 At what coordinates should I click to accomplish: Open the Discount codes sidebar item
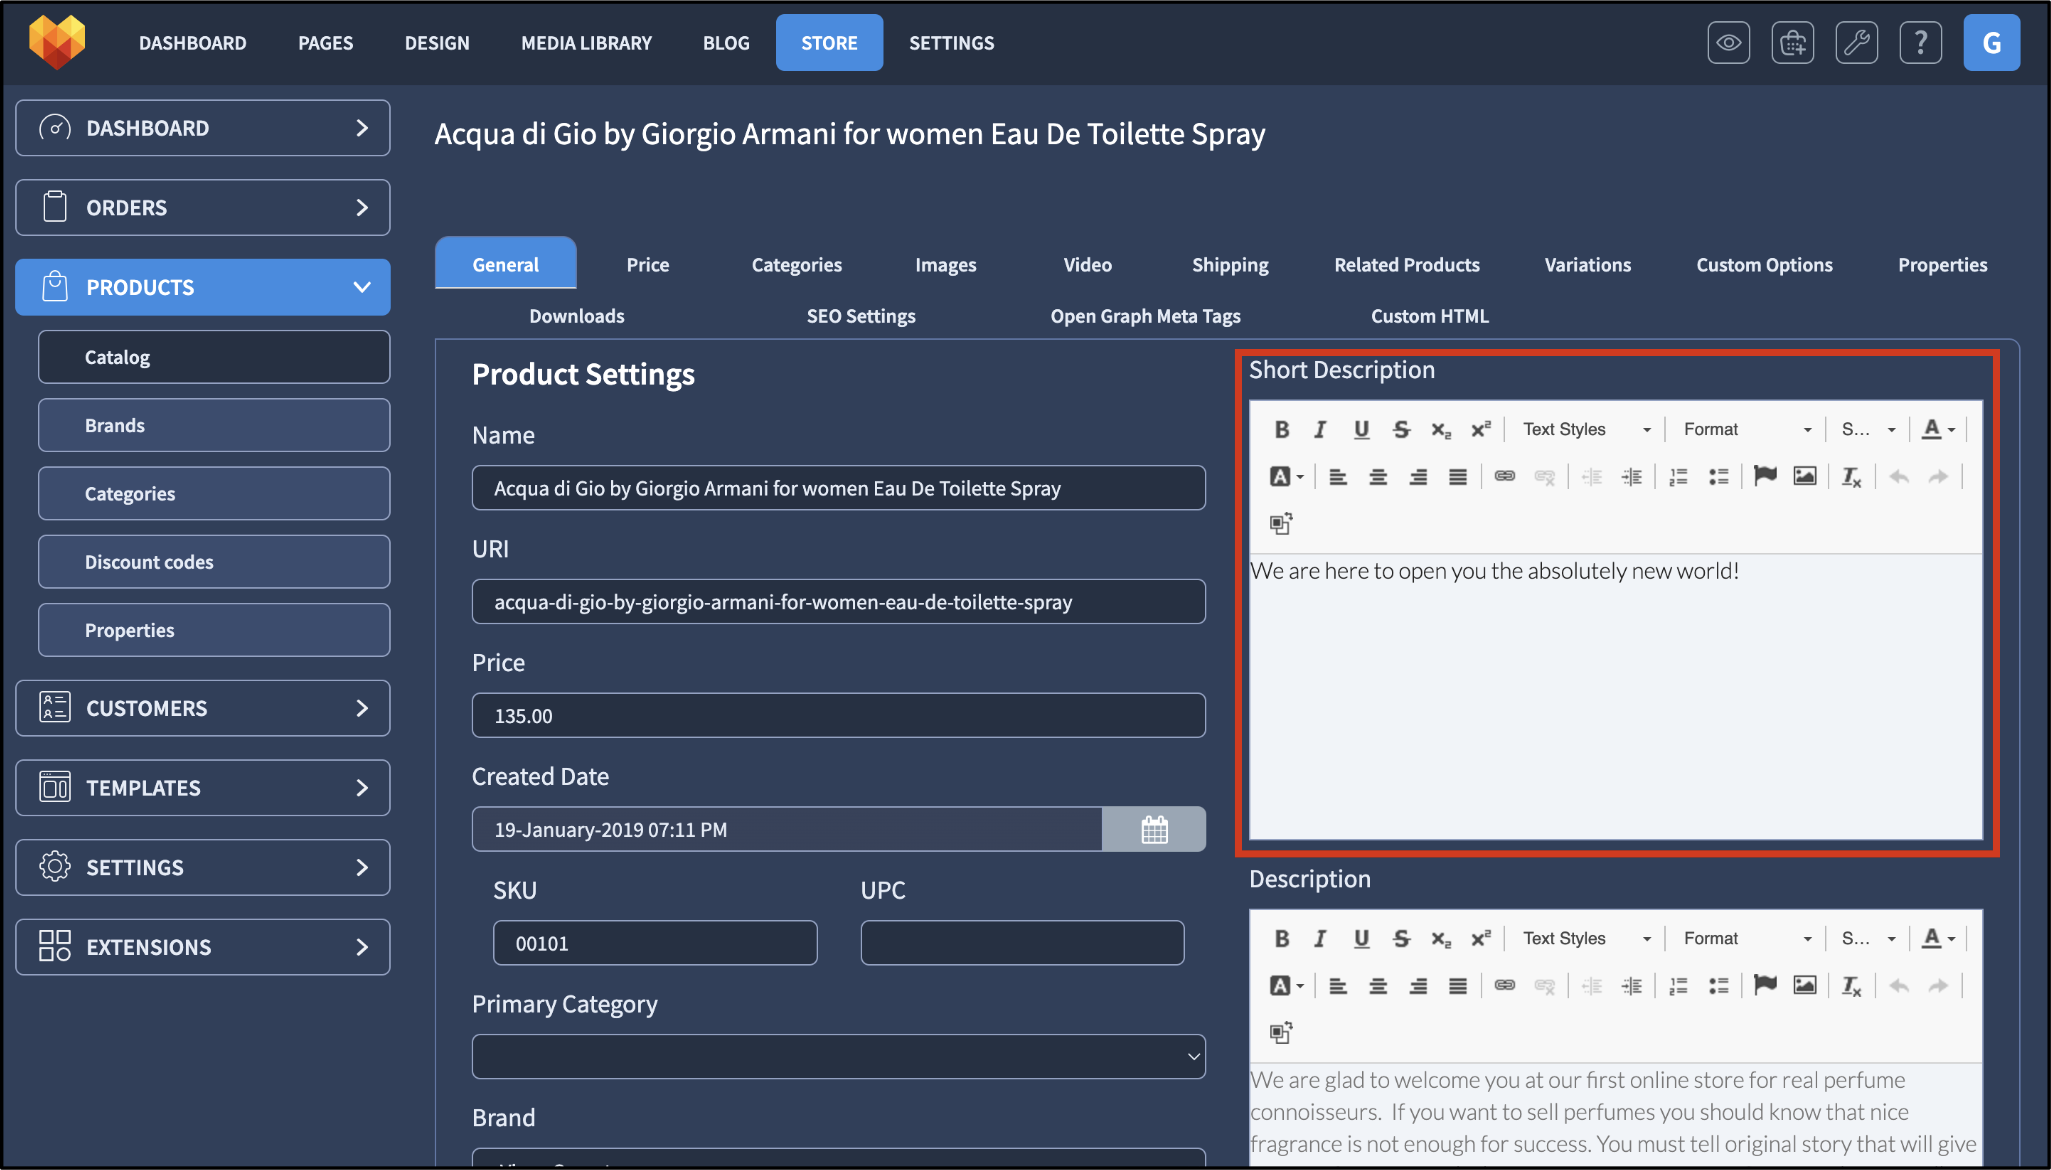[214, 562]
